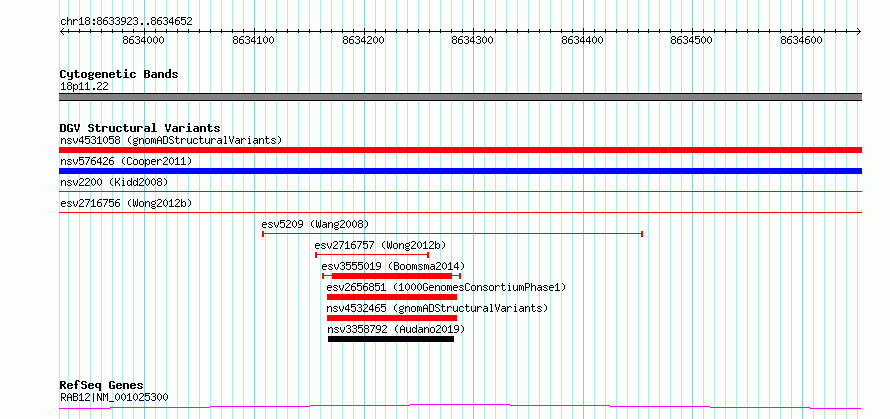Click the 18p11.22 band label
Viewport: 890px width, 419px height.
[x=84, y=87]
